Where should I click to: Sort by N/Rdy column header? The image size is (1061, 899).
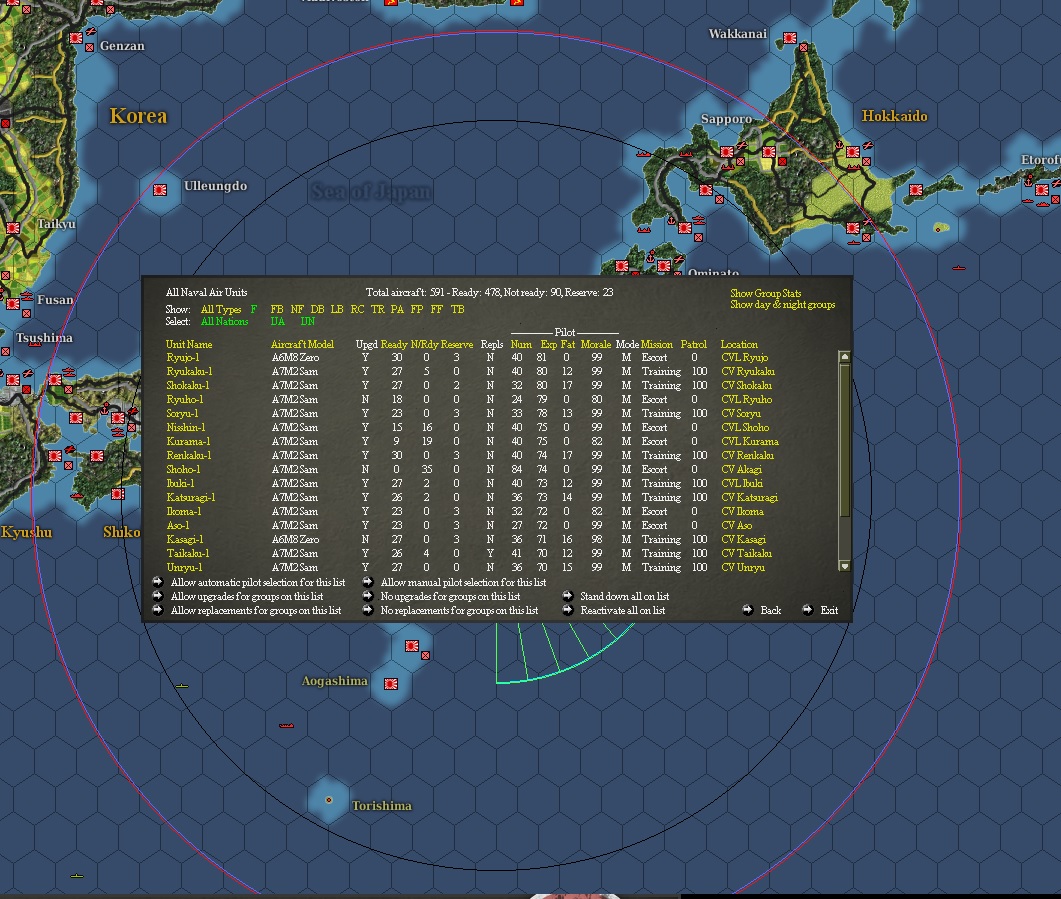(x=424, y=344)
